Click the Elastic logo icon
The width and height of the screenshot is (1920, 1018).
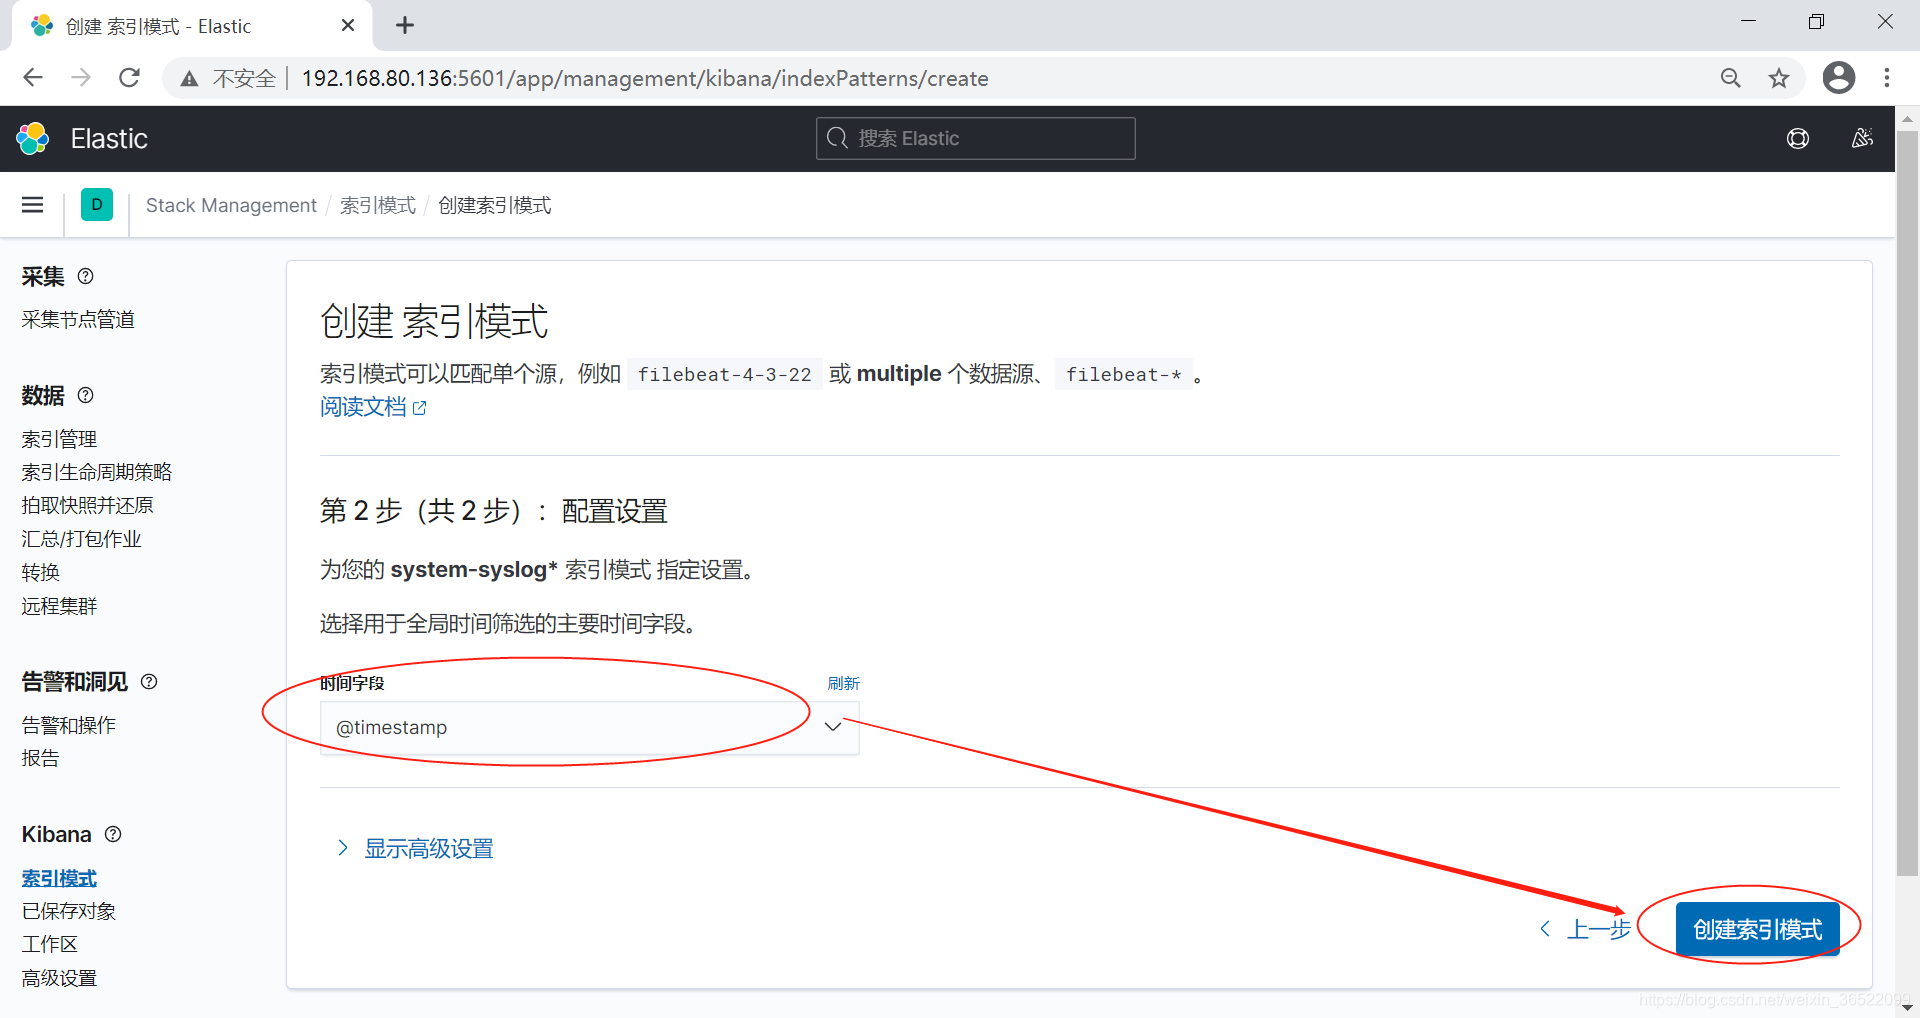click(x=33, y=139)
